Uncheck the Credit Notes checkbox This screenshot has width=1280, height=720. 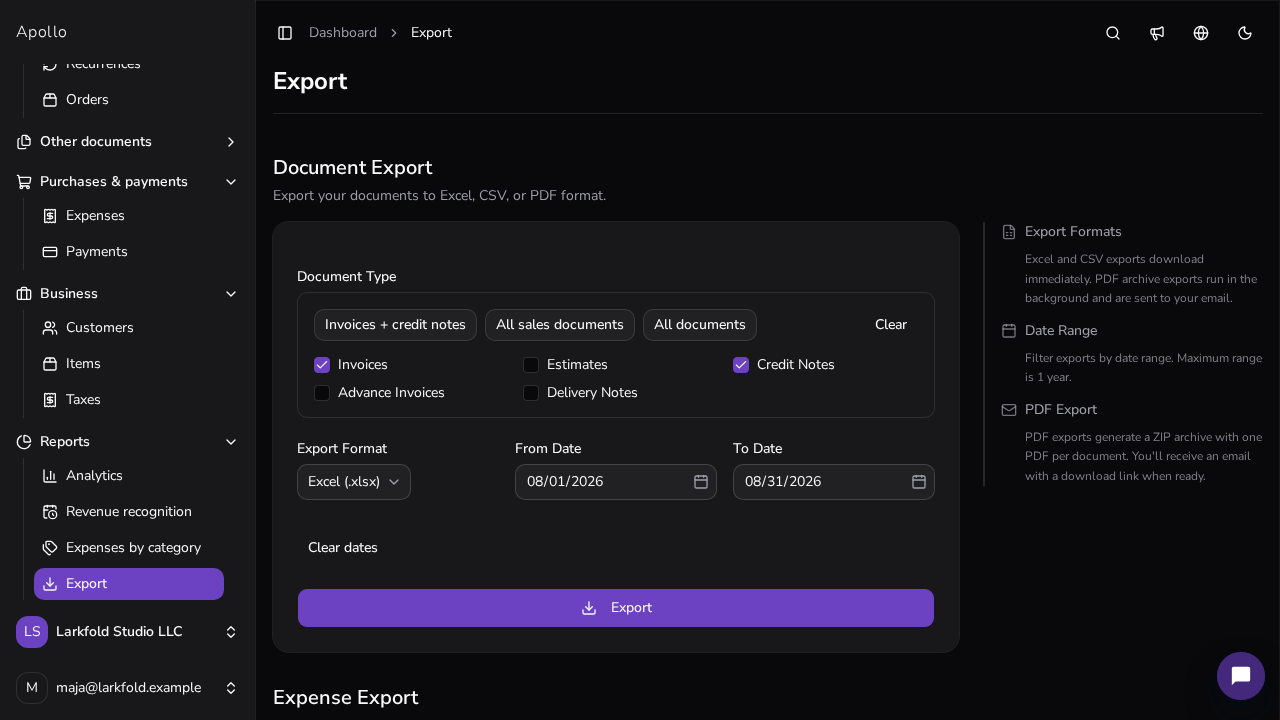coord(741,365)
